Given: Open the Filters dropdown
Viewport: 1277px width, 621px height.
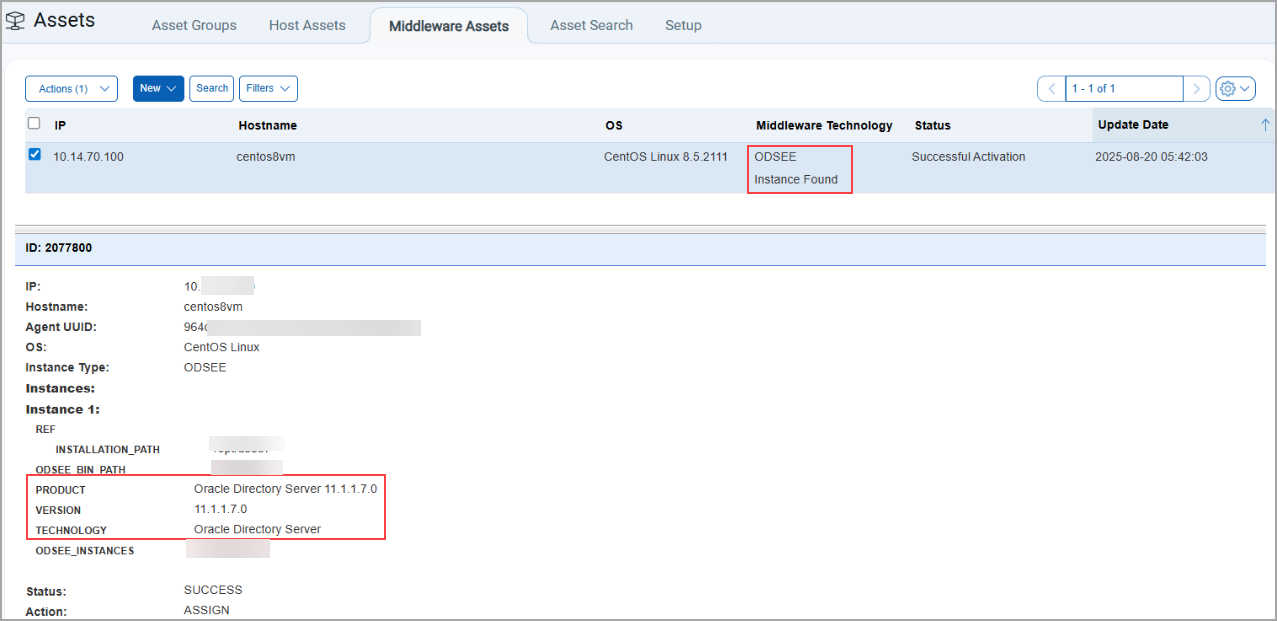Looking at the screenshot, I should click(268, 89).
